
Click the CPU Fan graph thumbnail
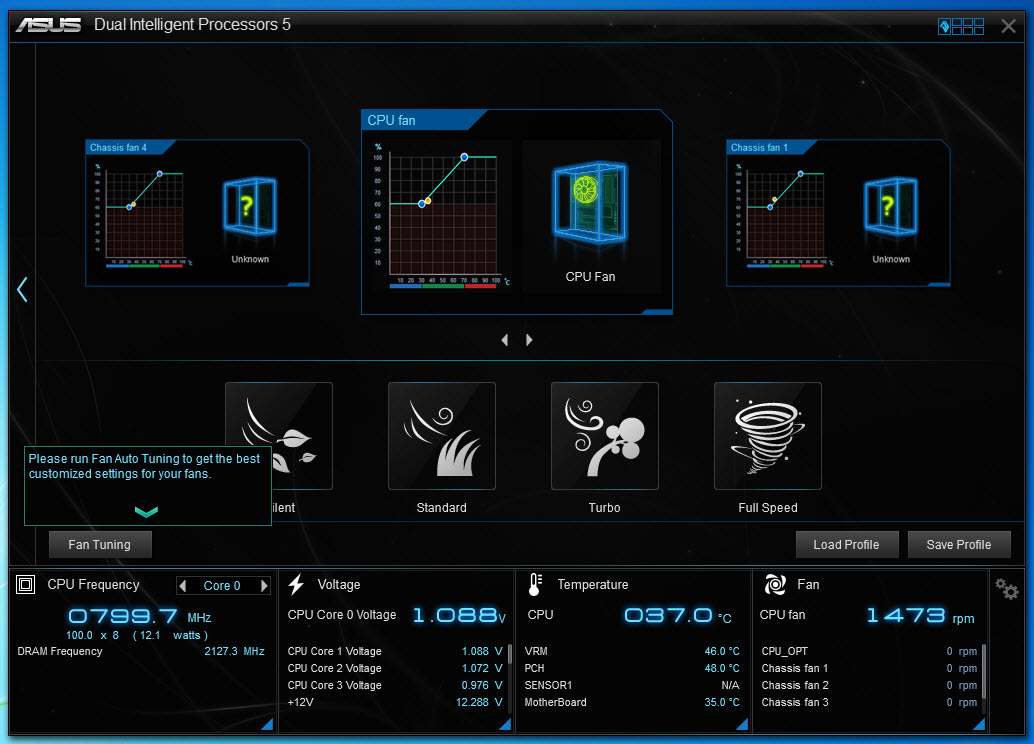[442, 215]
